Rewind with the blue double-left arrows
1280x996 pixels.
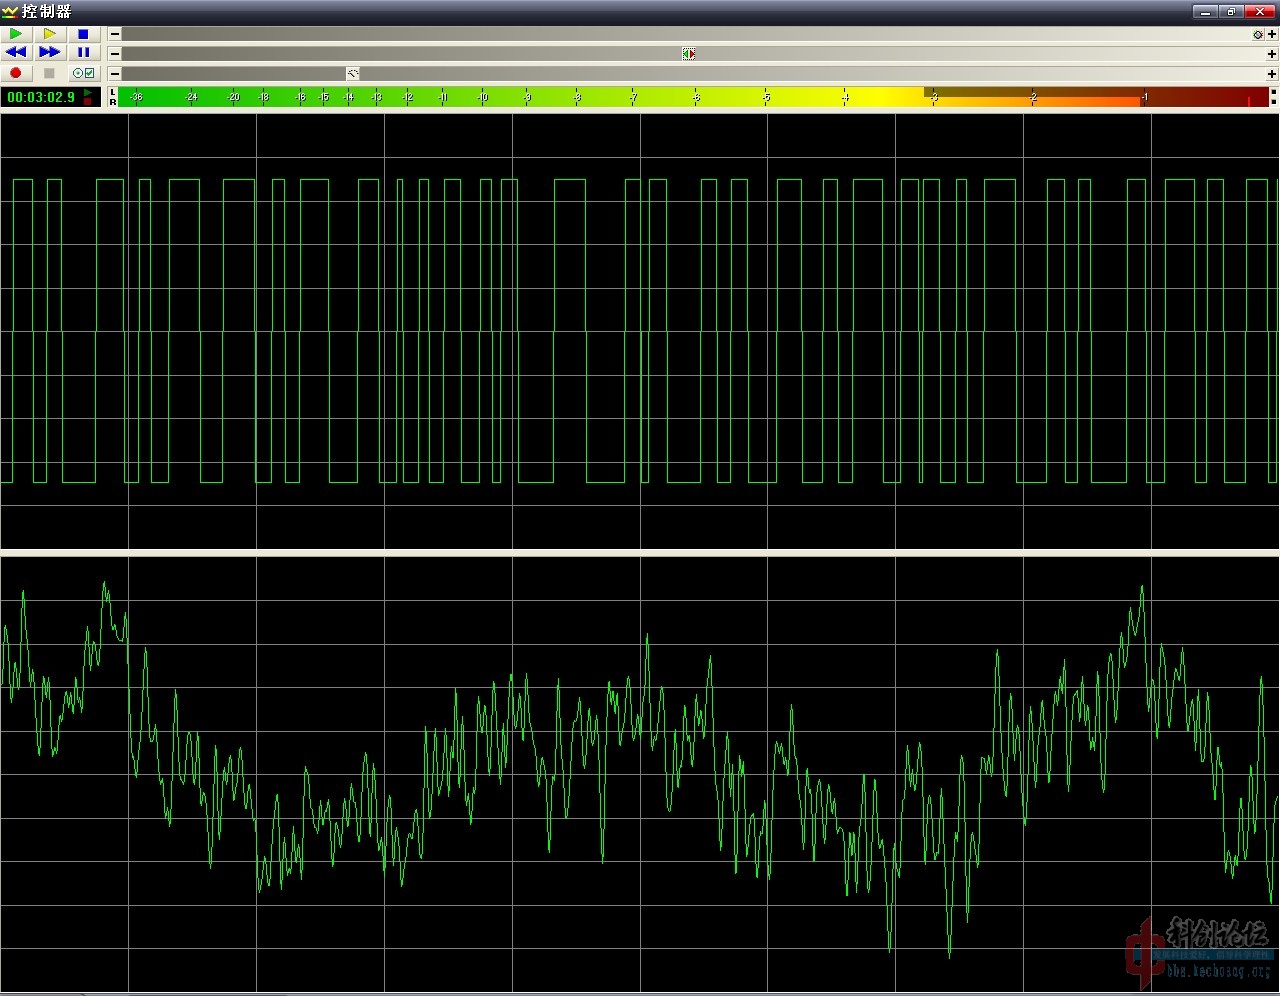tap(16, 53)
